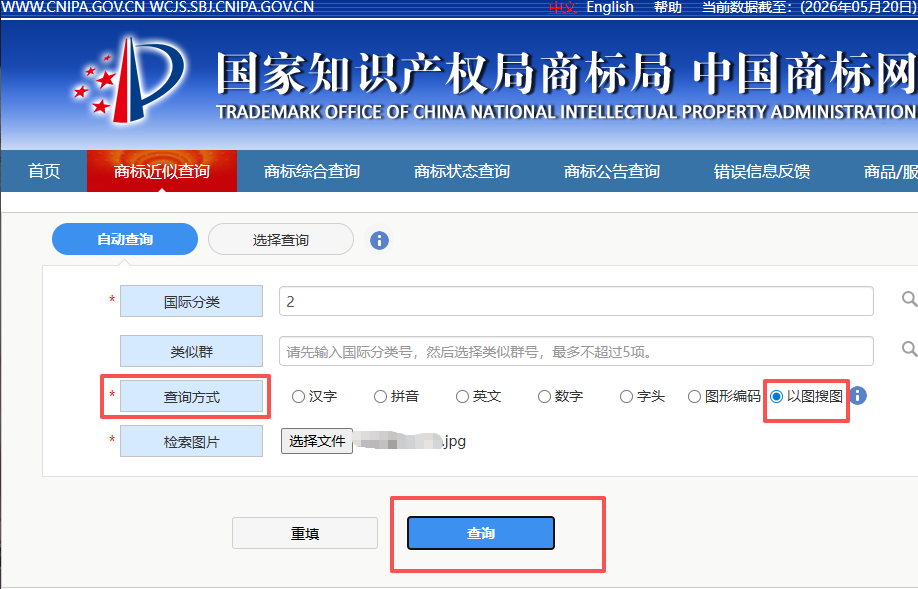
Task: Click the info icon next to 以图搜图
Action: pyautogui.click(x=858, y=396)
